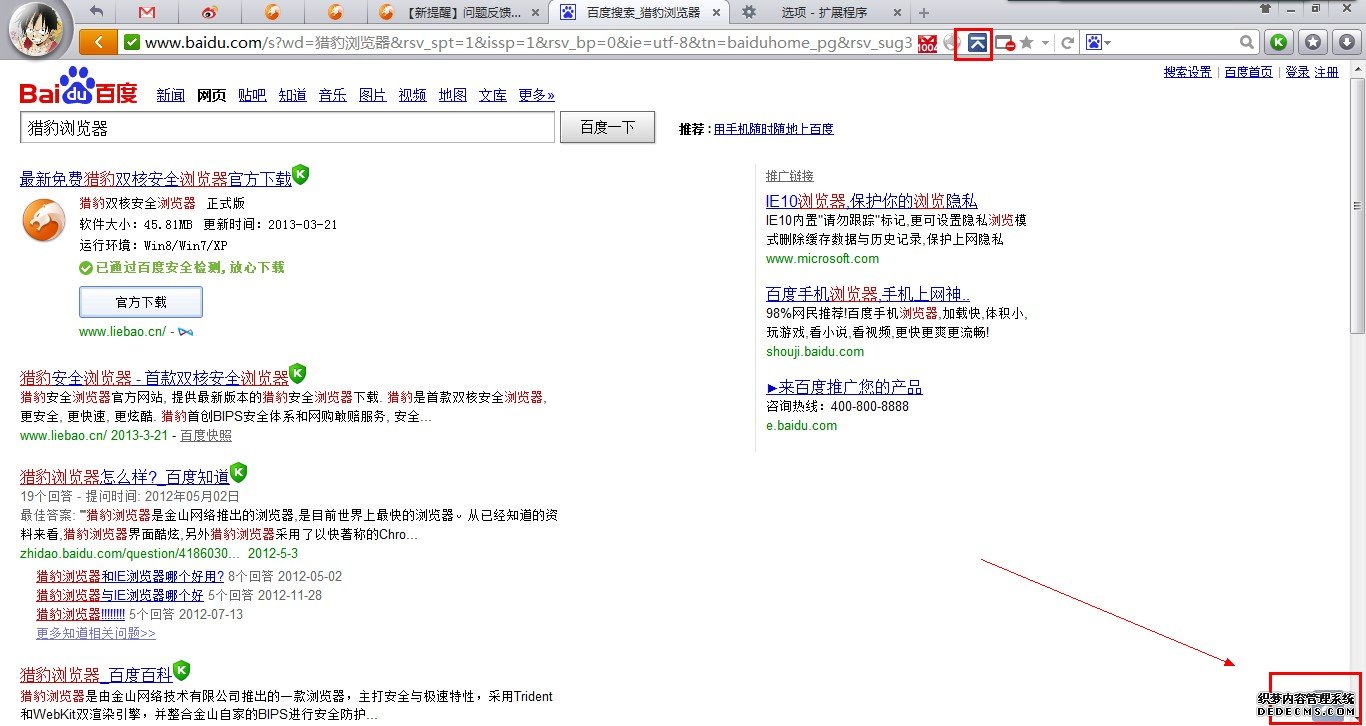The width and height of the screenshot is (1366, 726).
Task: Click the globe icon in the address bar
Action: point(951,43)
